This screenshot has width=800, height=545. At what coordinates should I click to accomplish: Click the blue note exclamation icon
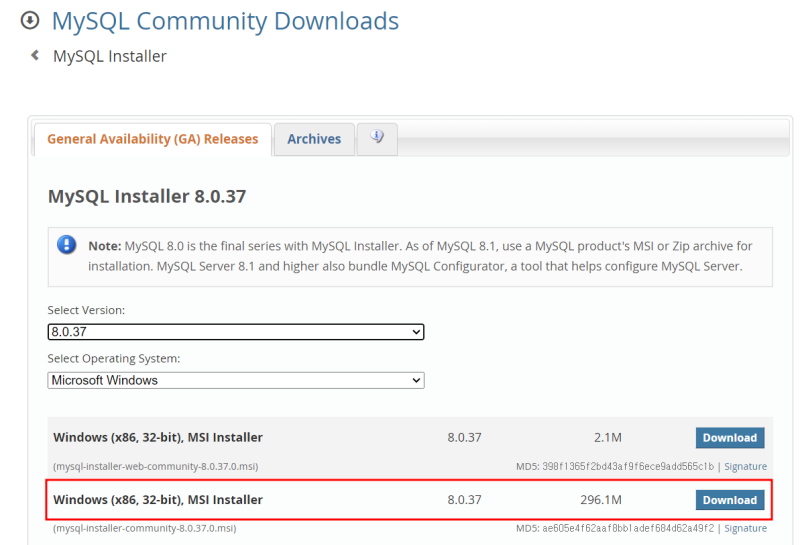[67, 245]
